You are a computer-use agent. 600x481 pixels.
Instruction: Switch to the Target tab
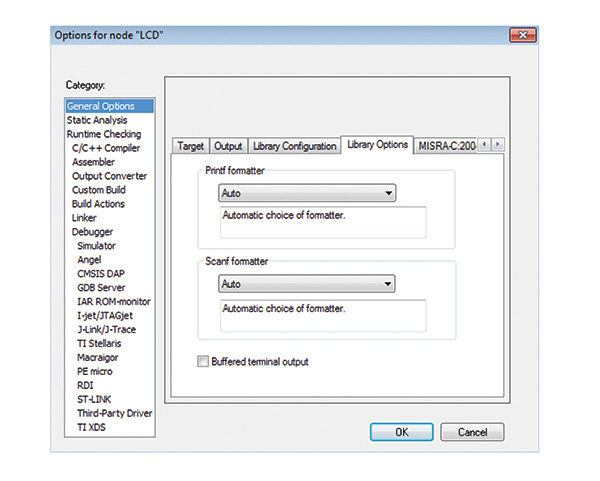tap(190, 146)
